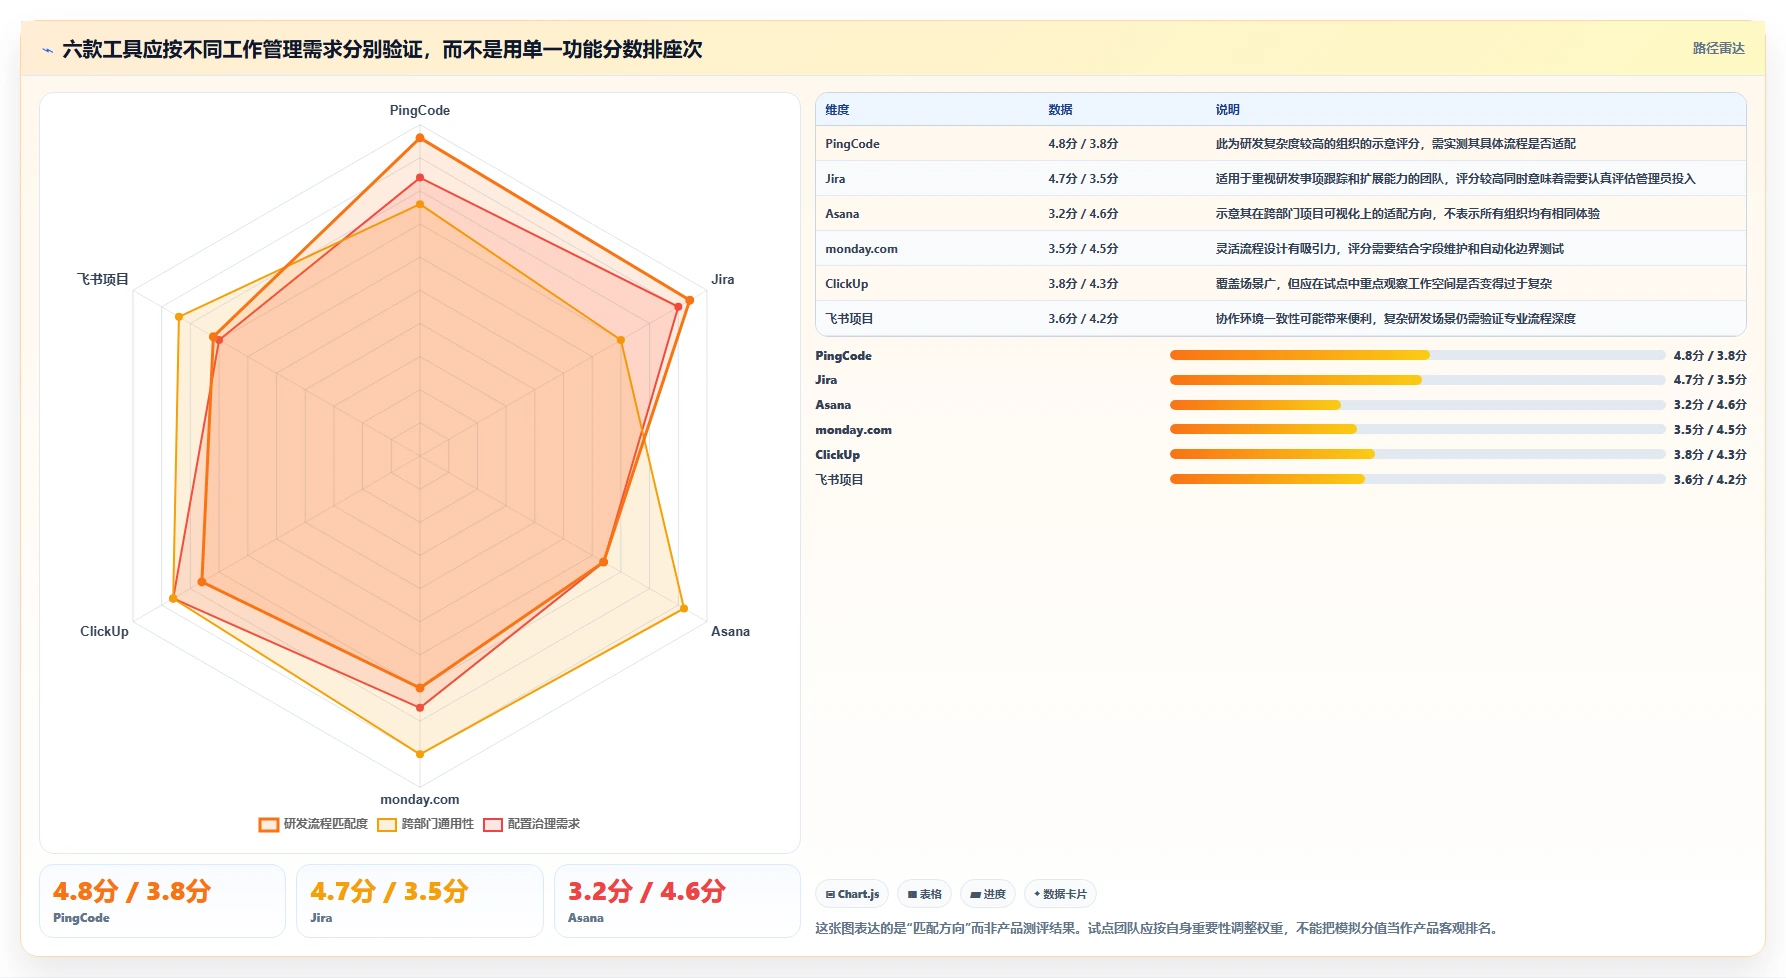Screen dimensions: 1786x978
Task: Click the 3.5分 / 4.5分 value in the table
Action: click(1083, 249)
